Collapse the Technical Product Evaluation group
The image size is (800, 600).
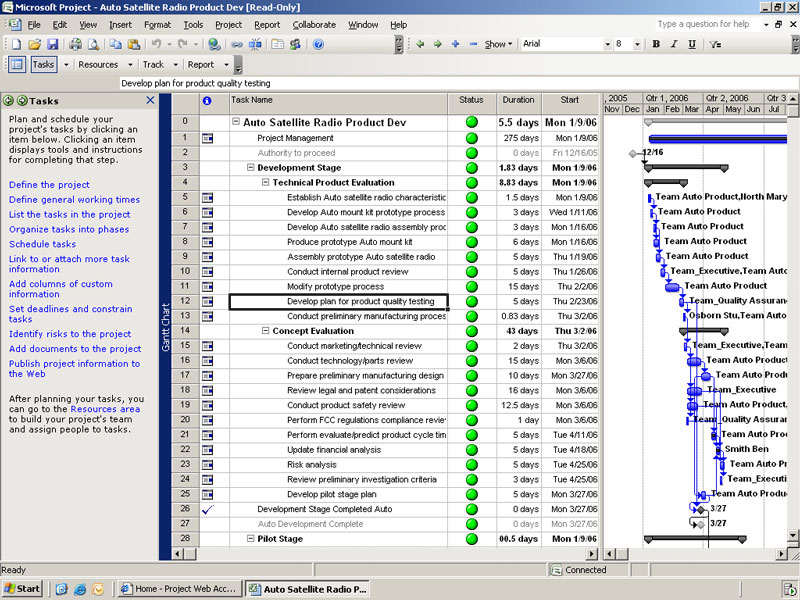click(x=265, y=183)
